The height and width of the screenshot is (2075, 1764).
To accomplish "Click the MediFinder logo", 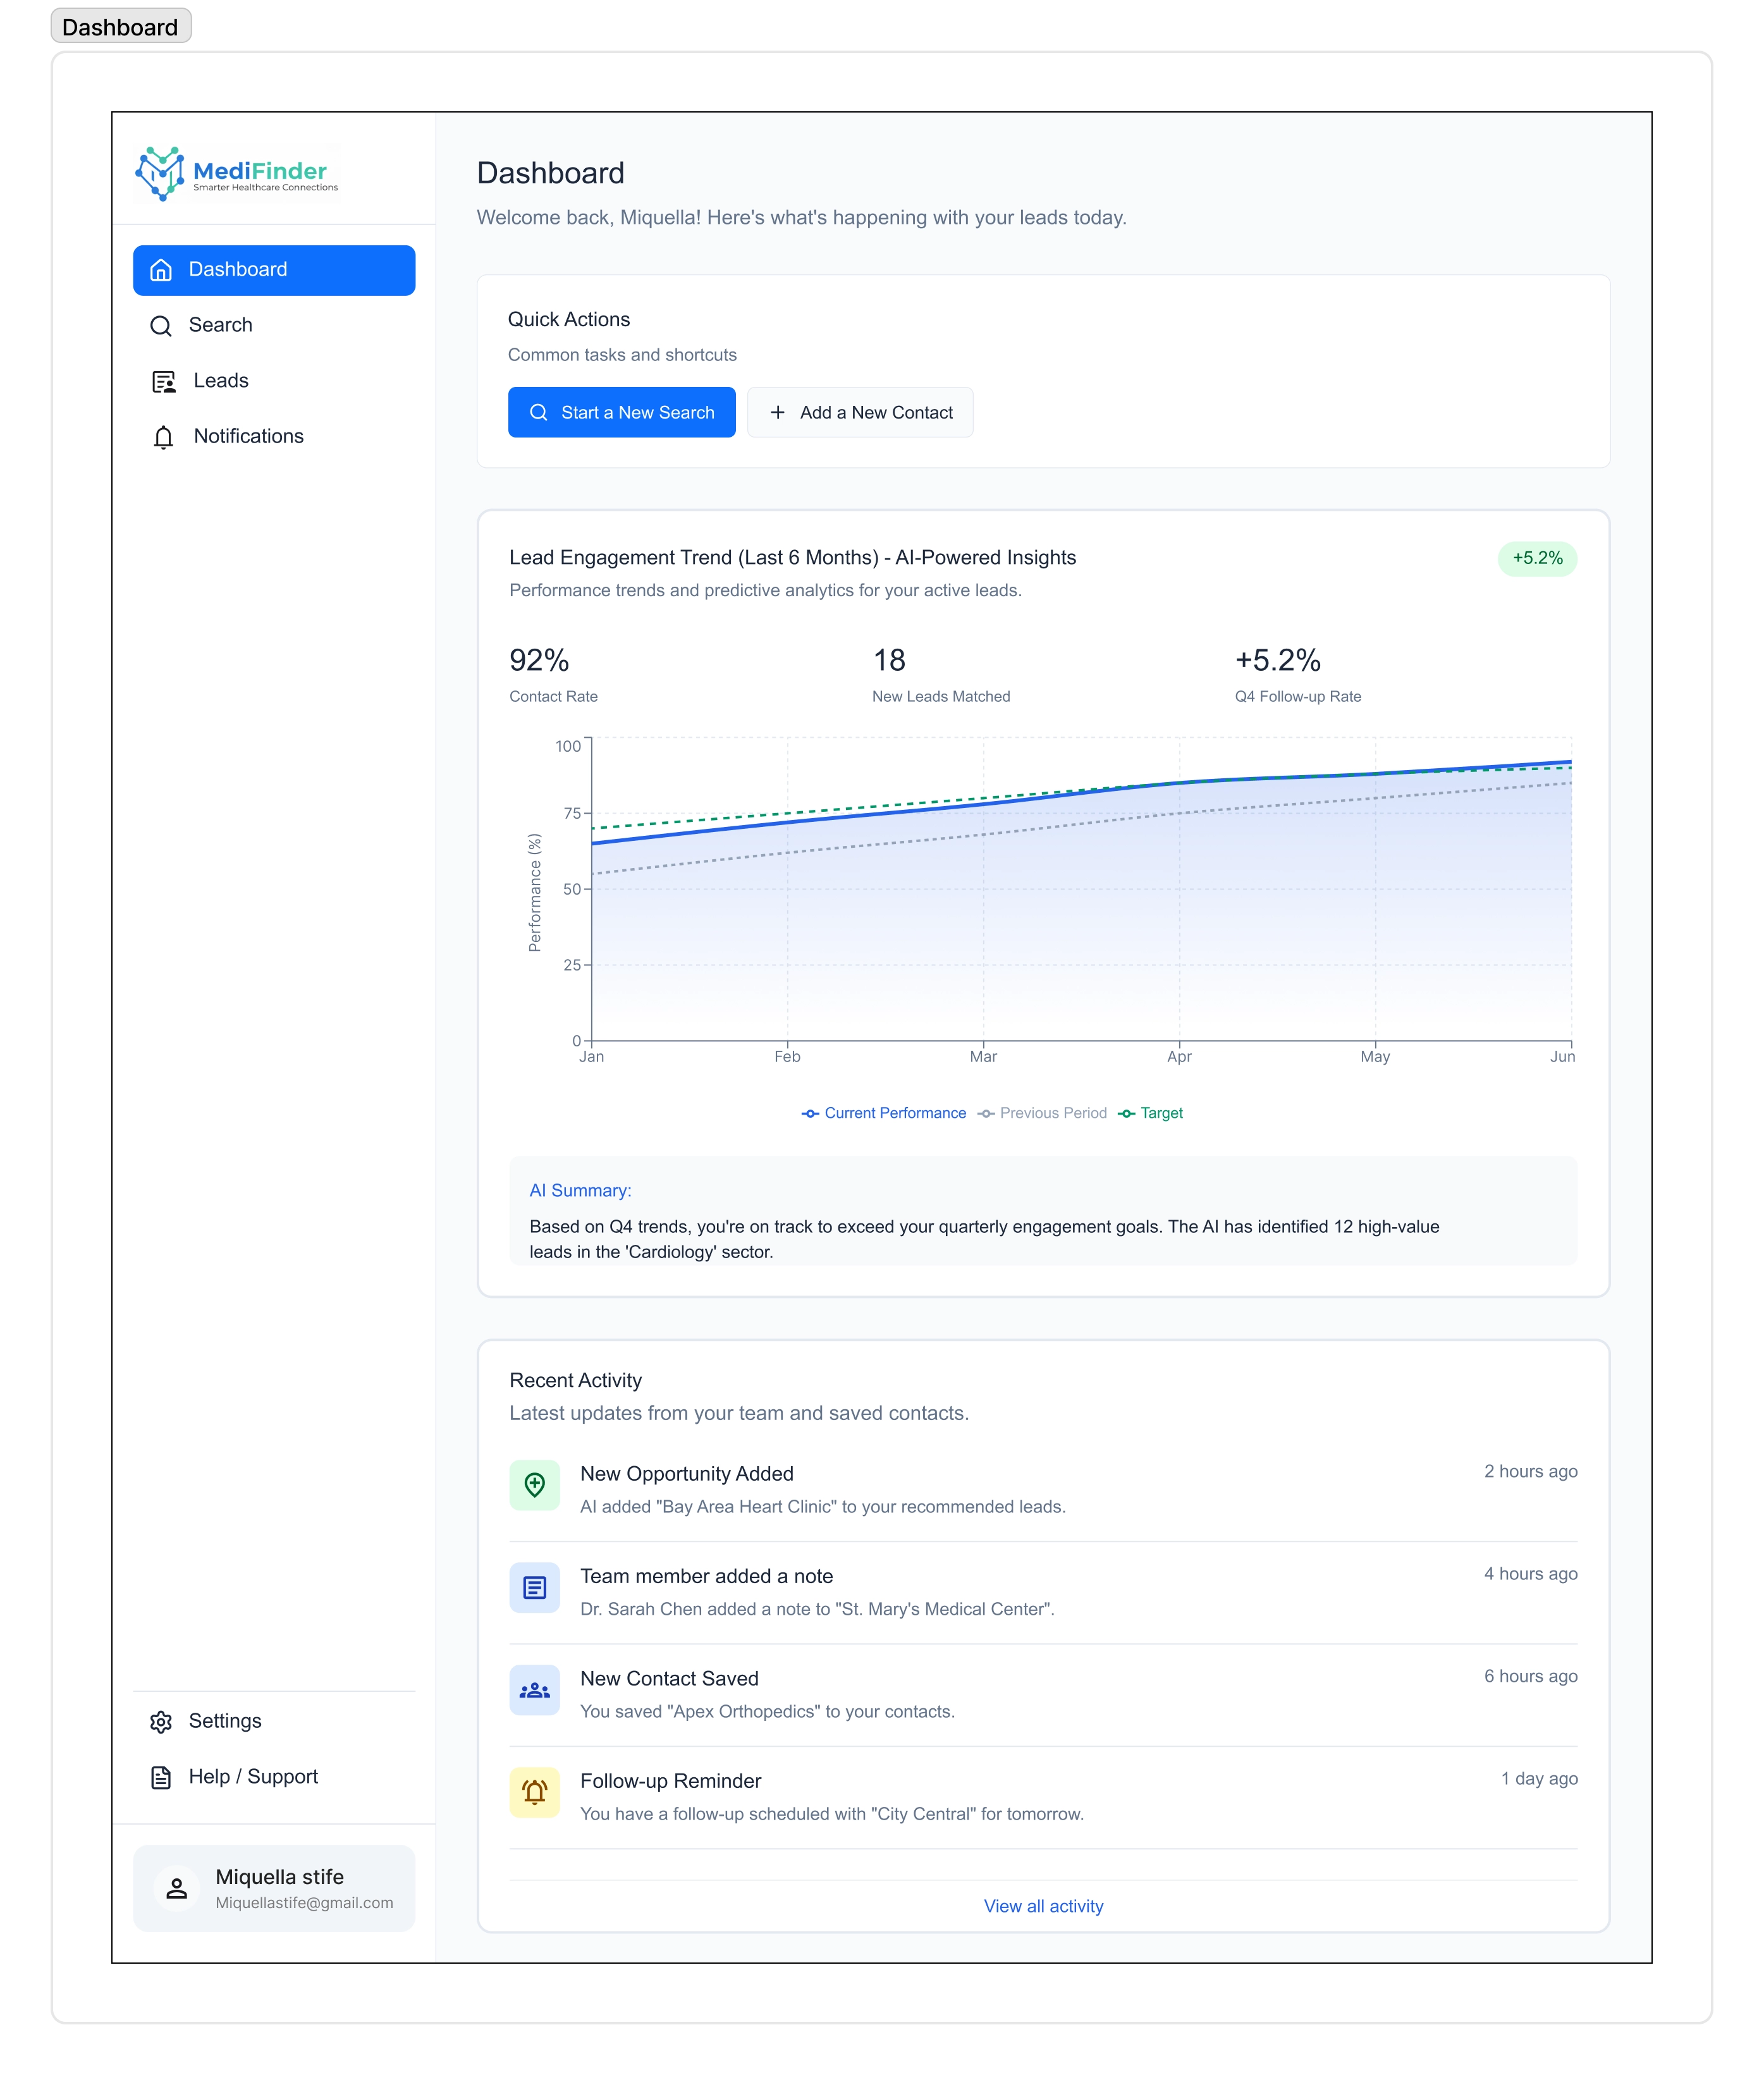I will click(237, 174).
